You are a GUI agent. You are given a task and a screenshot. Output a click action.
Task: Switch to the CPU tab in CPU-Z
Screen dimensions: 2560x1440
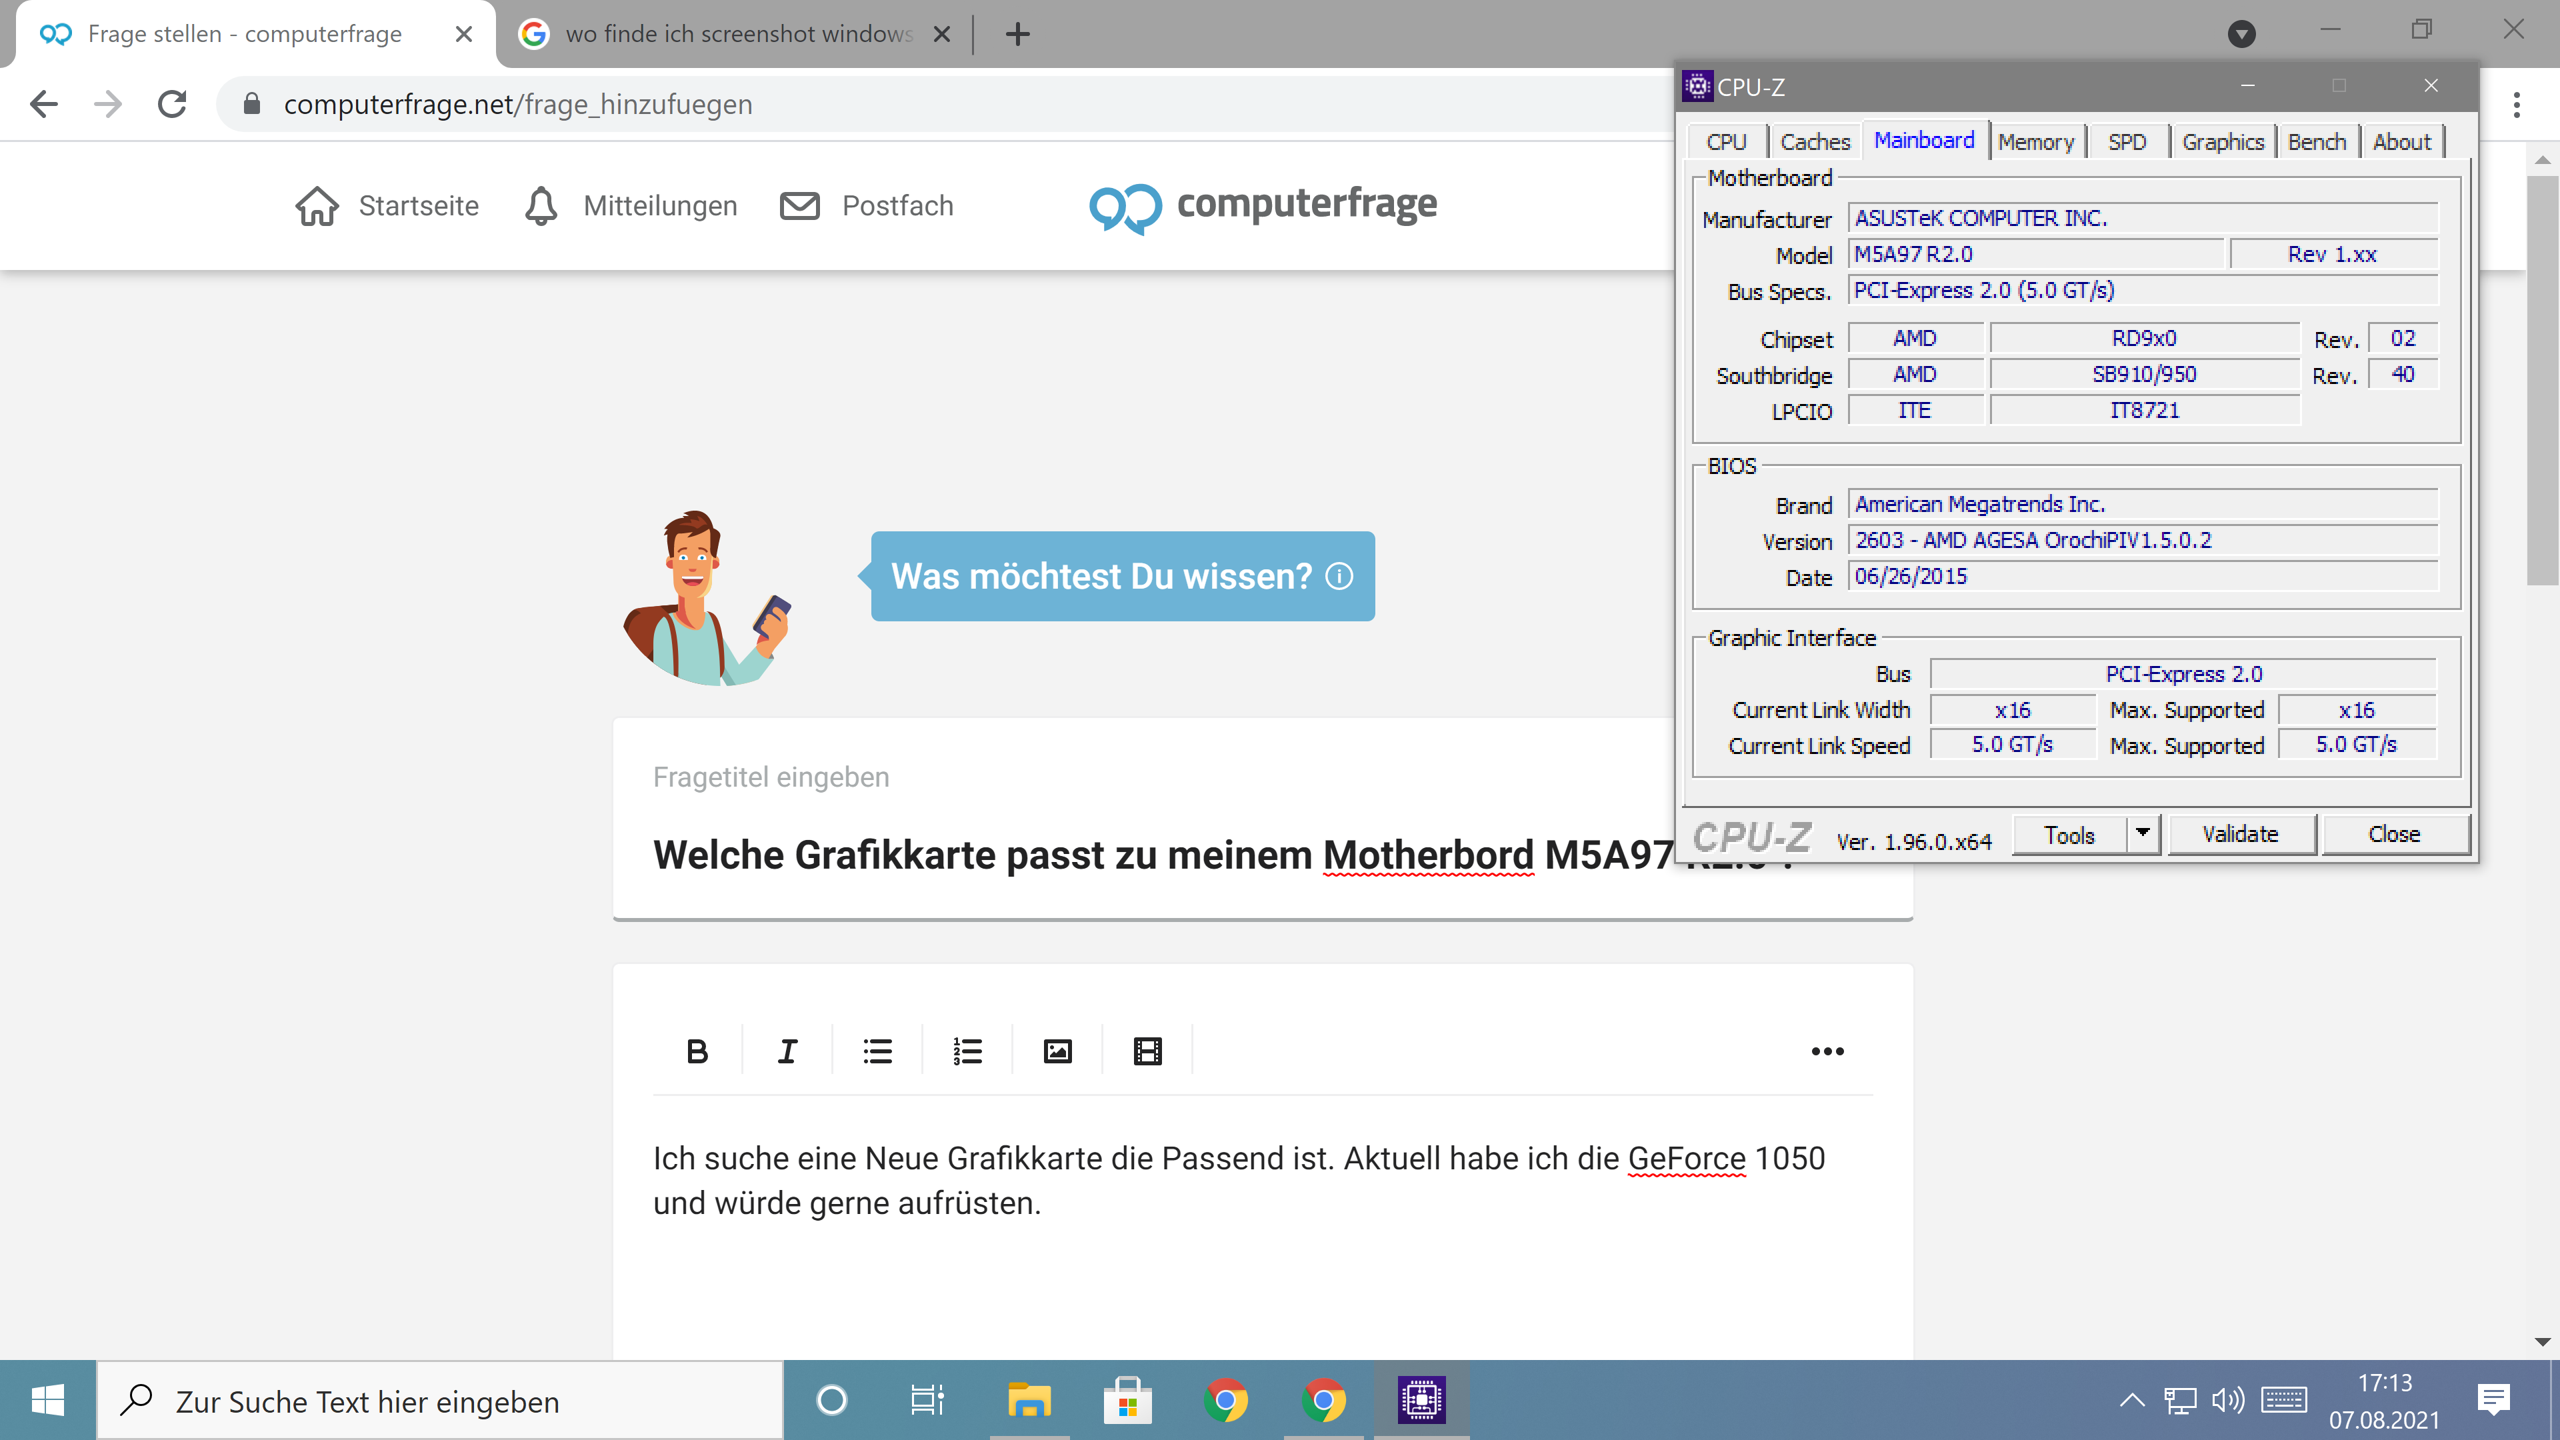click(1726, 142)
